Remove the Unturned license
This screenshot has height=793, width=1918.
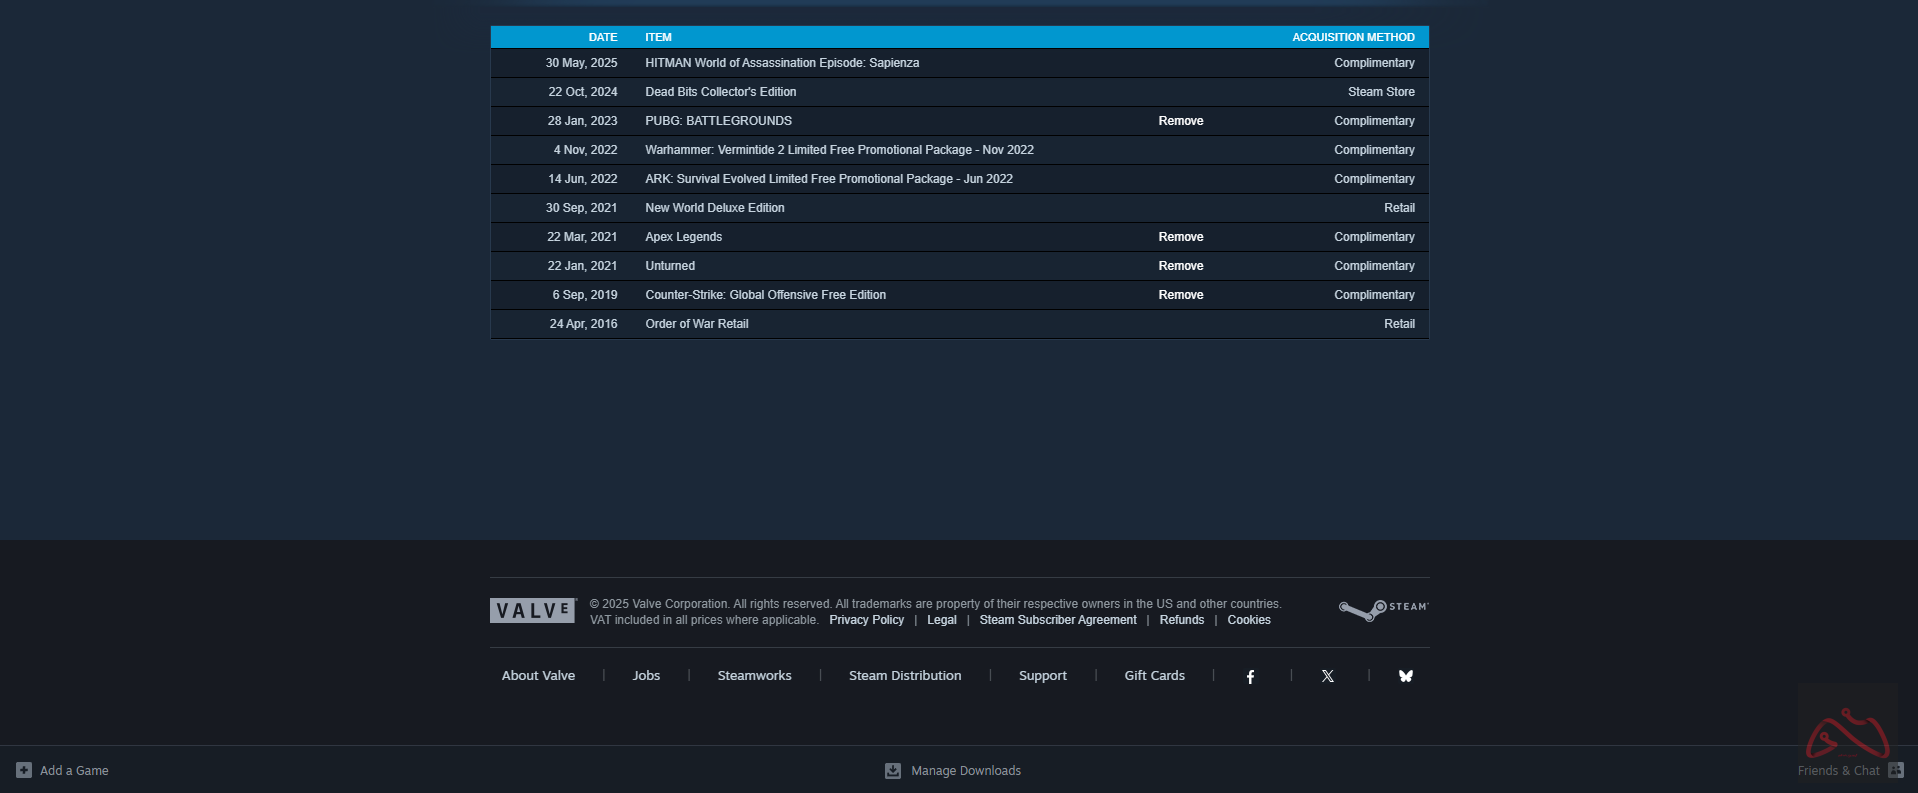1180,266
